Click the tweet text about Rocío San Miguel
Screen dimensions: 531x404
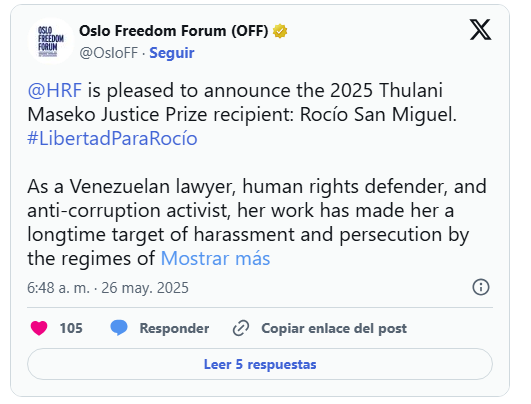(x=257, y=174)
